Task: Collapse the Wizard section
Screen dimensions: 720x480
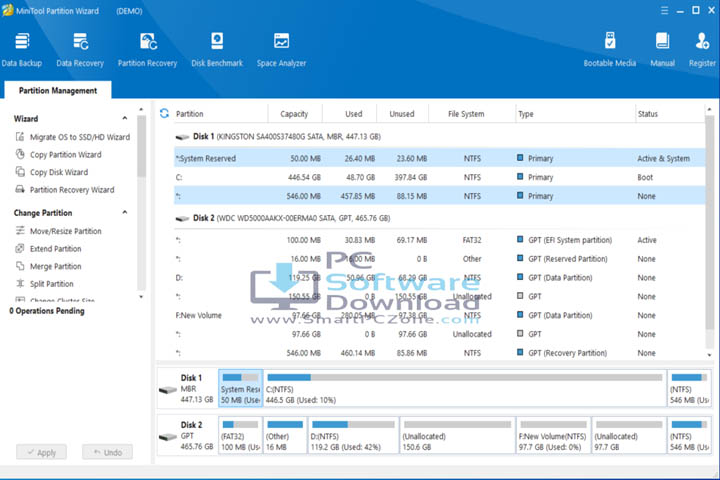Action: (x=125, y=118)
